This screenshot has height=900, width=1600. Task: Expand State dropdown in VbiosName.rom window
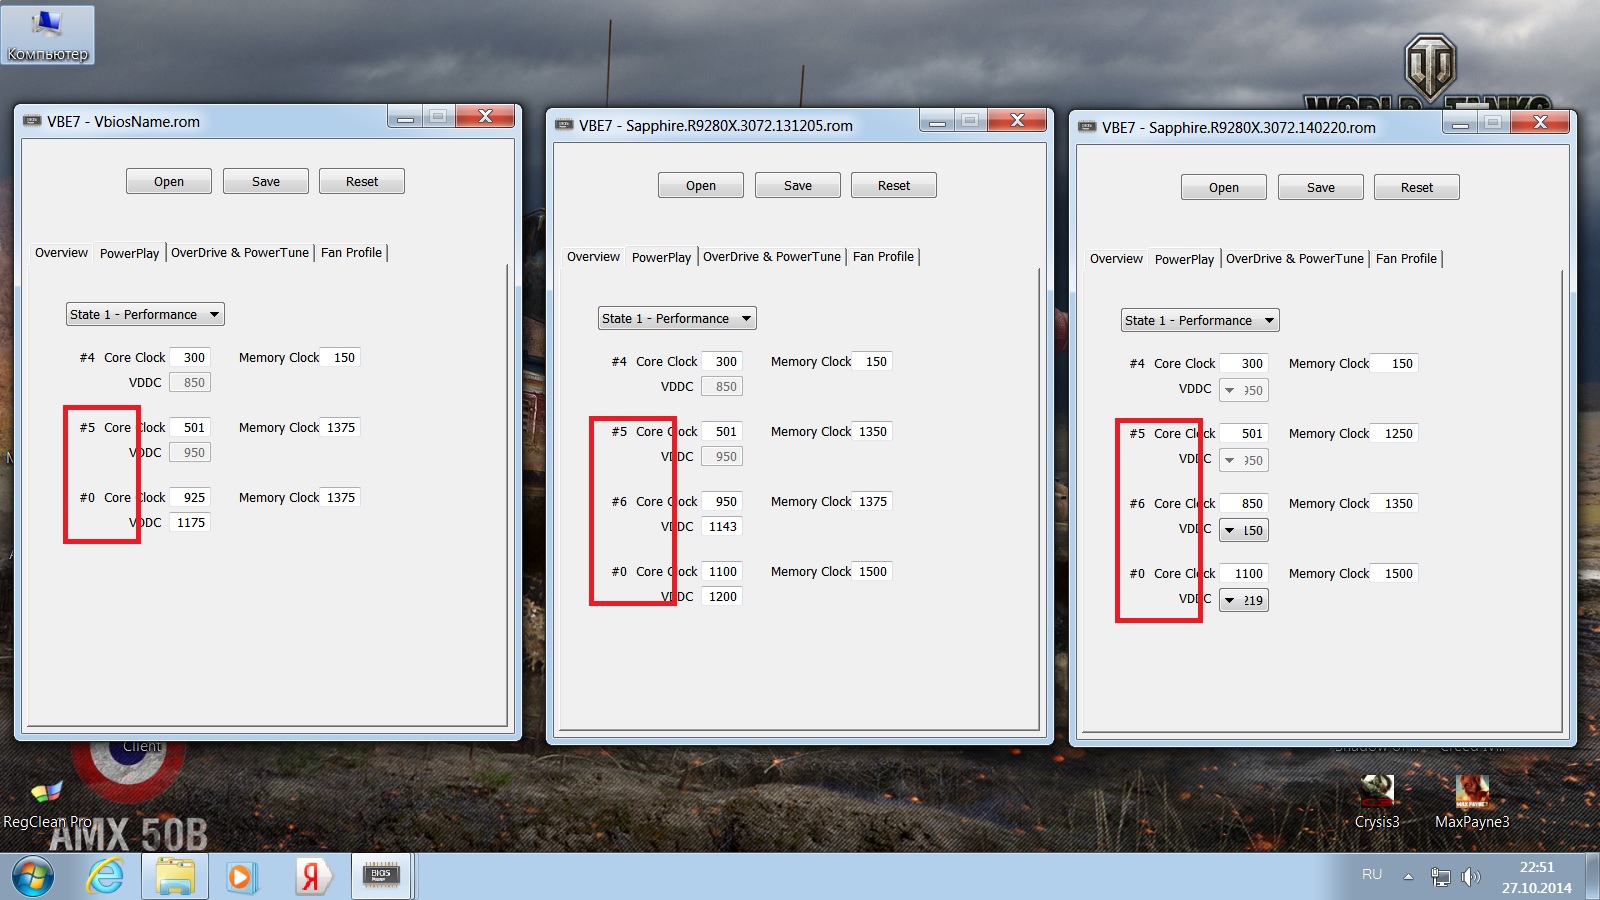[x=145, y=314]
